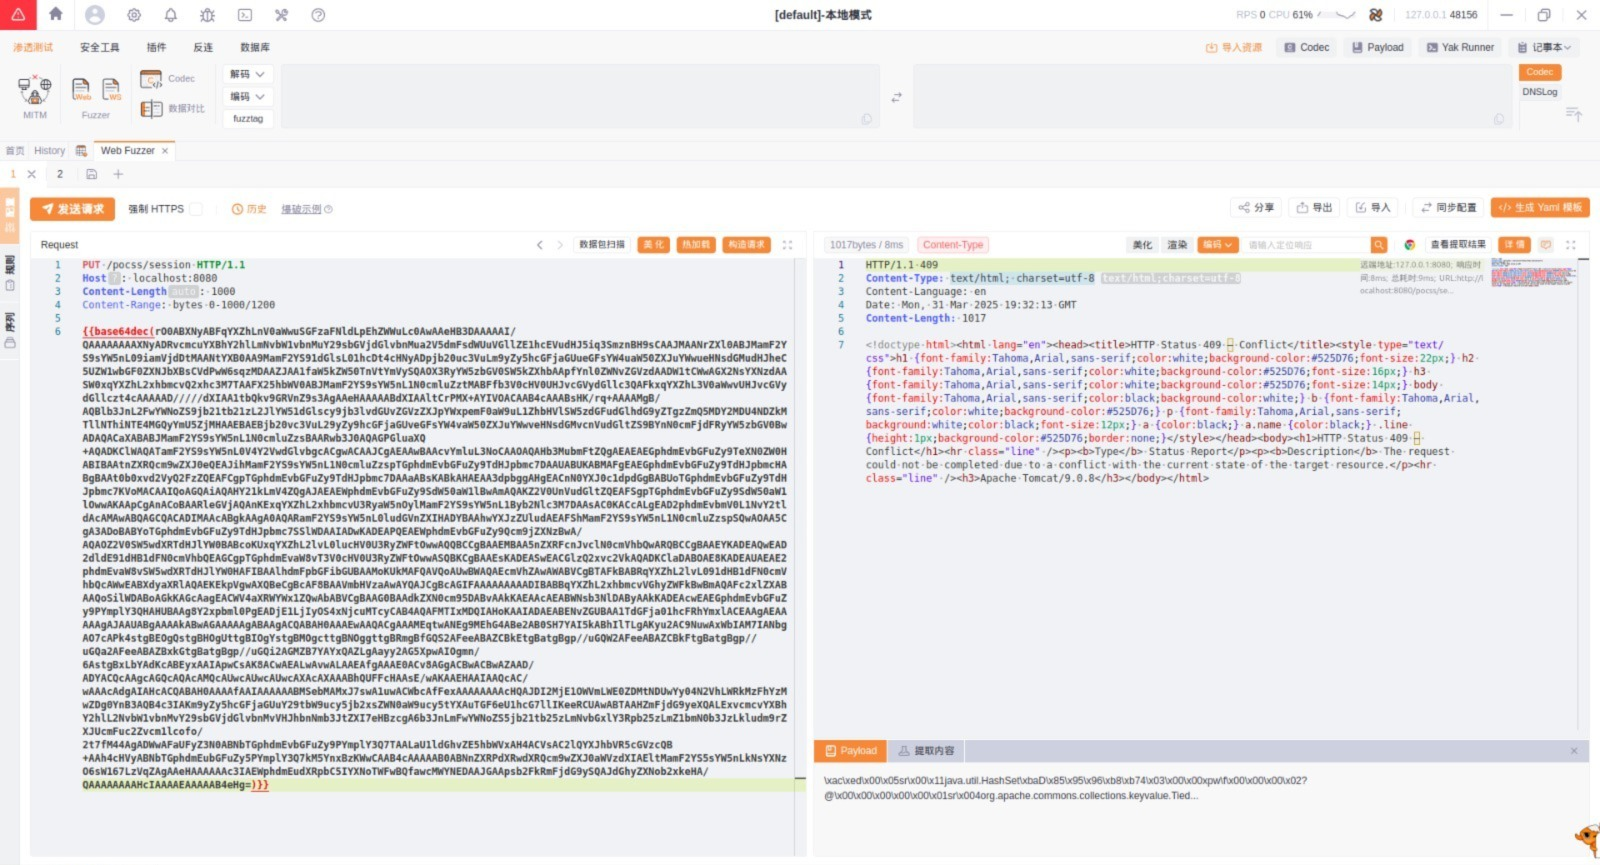Open the settings gear icon
This screenshot has width=1600, height=865.
[x=134, y=15]
